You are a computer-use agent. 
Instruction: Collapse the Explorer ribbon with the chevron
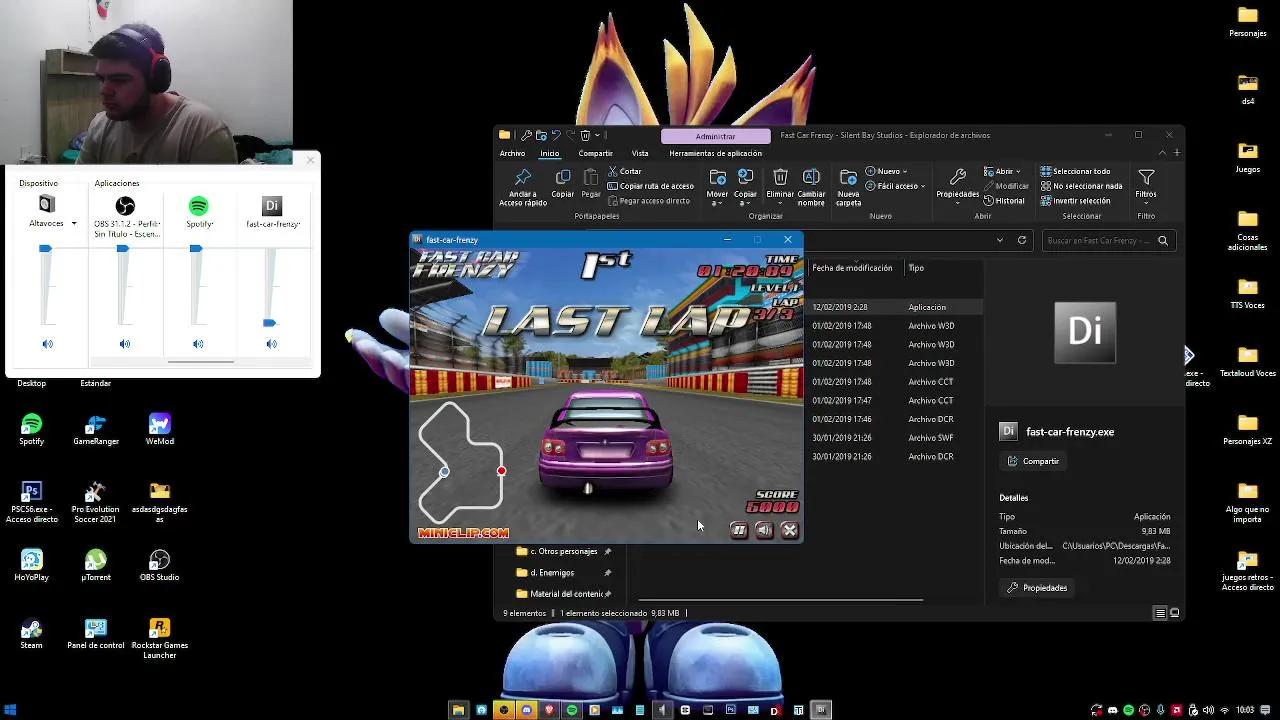(x=1162, y=153)
